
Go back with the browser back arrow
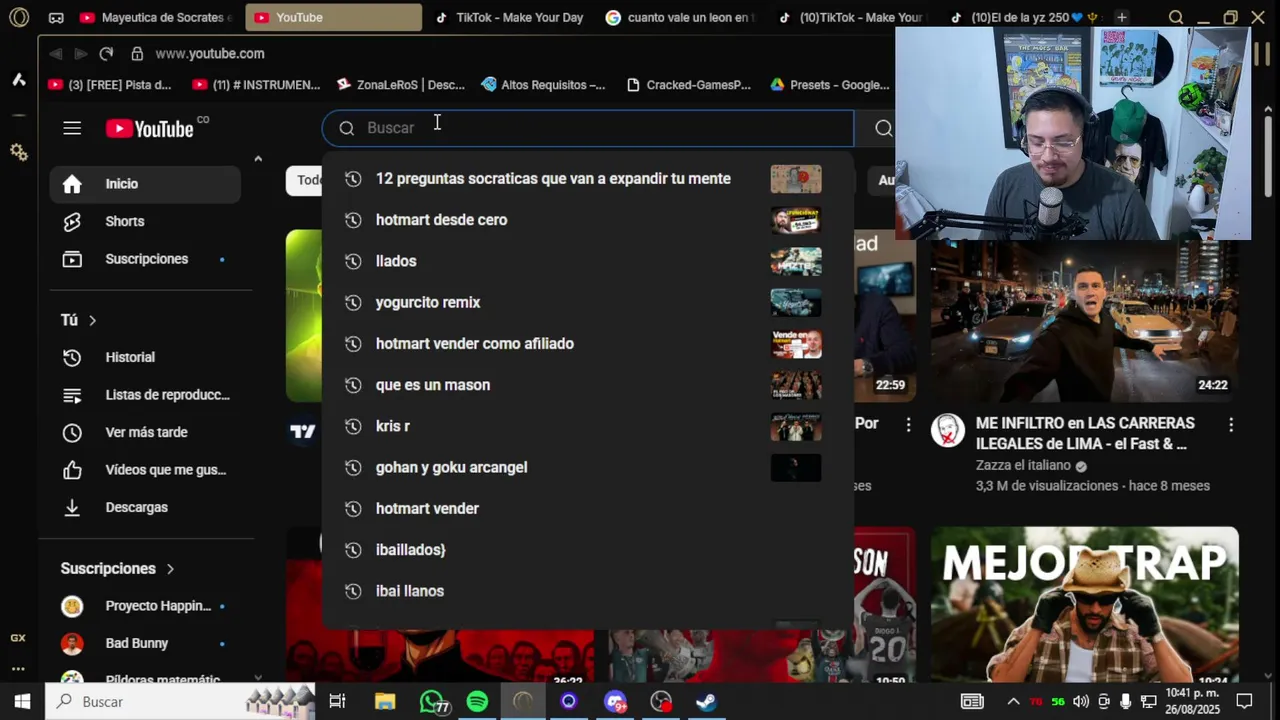click(x=55, y=54)
